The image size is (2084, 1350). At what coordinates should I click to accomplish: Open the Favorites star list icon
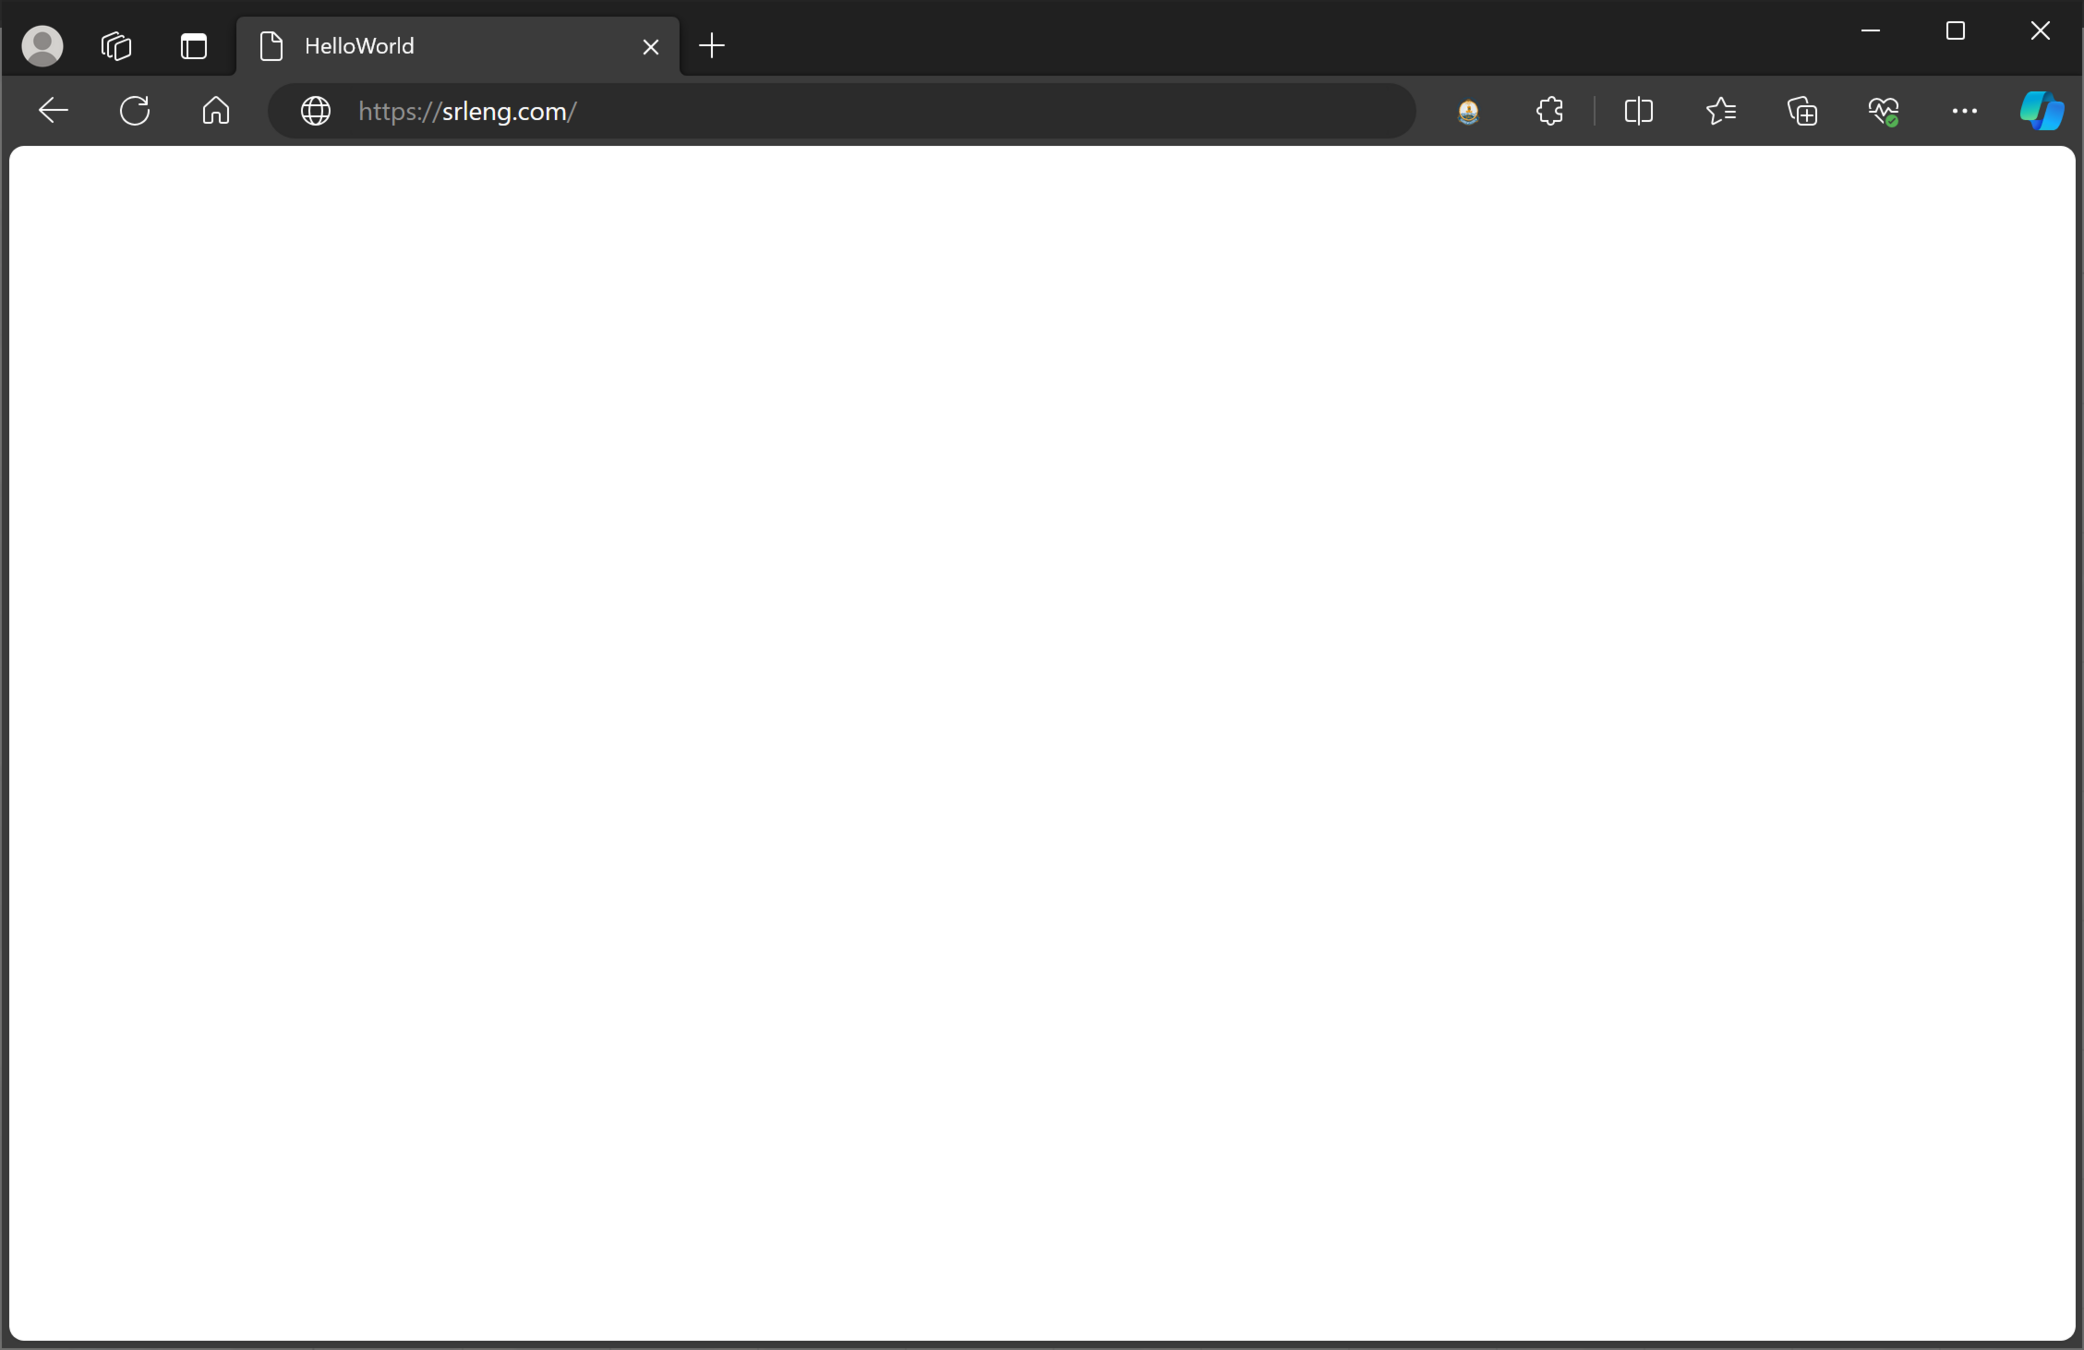coord(1720,111)
